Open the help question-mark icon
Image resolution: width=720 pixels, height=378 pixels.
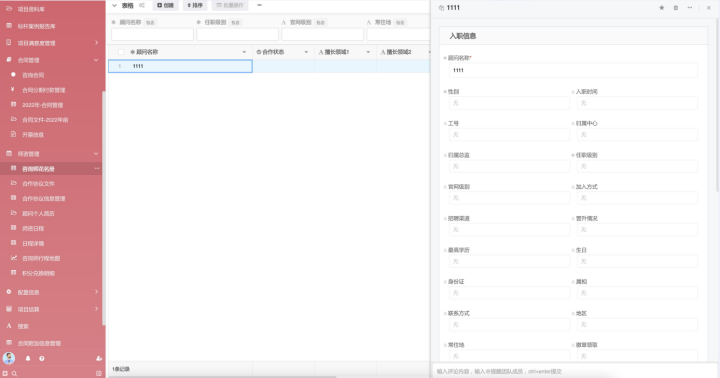pyautogui.click(x=42, y=358)
